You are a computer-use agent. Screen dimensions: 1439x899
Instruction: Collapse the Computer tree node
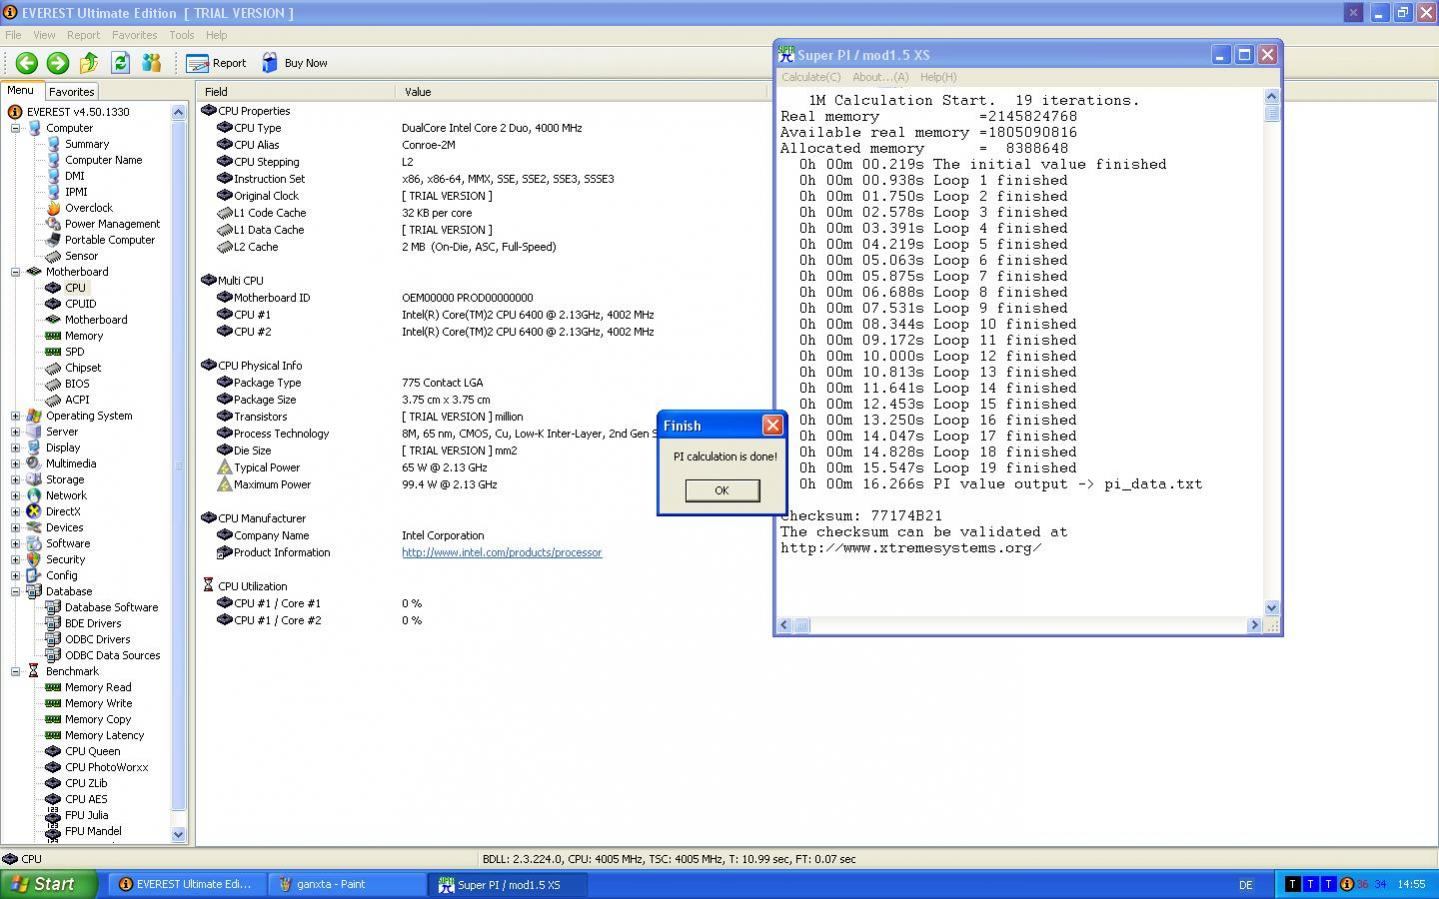[15, 128]
